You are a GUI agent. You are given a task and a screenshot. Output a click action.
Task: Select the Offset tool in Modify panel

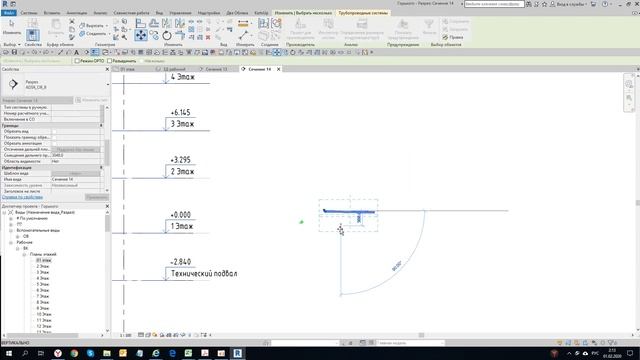[x=154, y=23]
